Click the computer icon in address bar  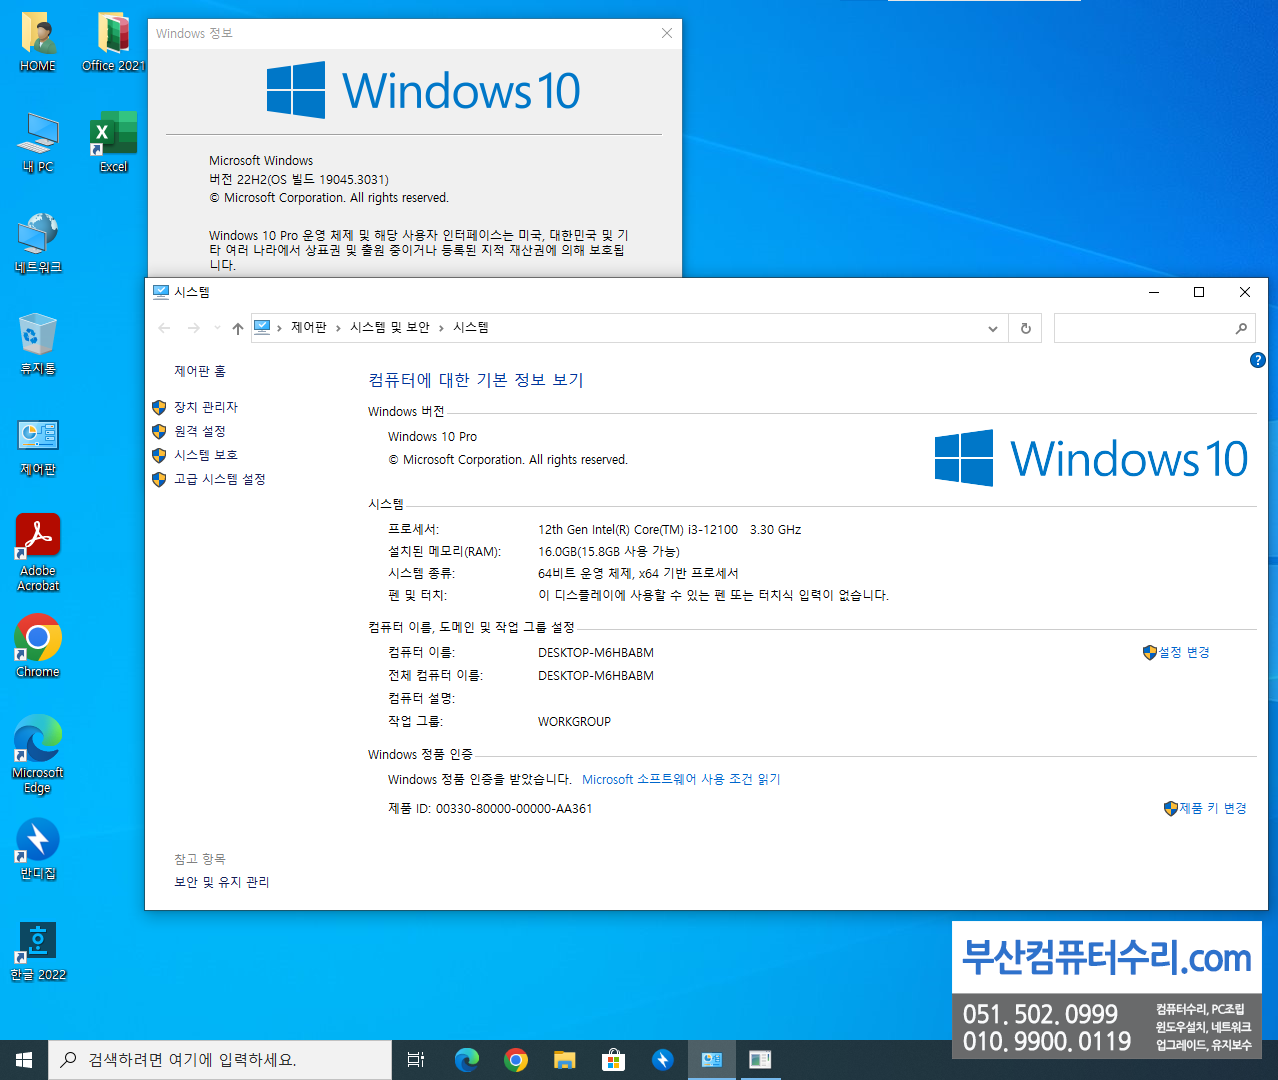pos(262,327)
